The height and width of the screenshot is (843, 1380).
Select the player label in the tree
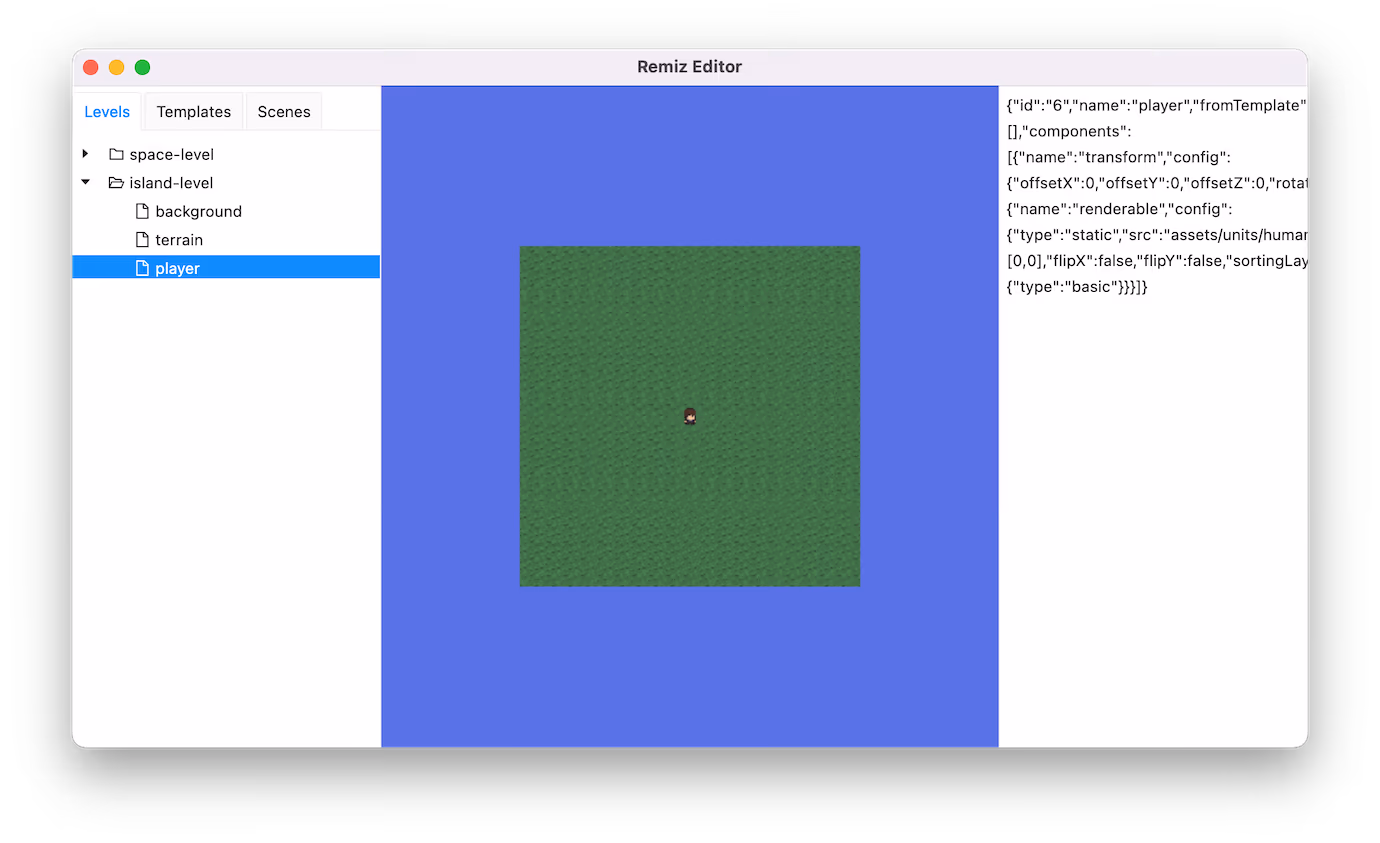click(x=177, y=268)
